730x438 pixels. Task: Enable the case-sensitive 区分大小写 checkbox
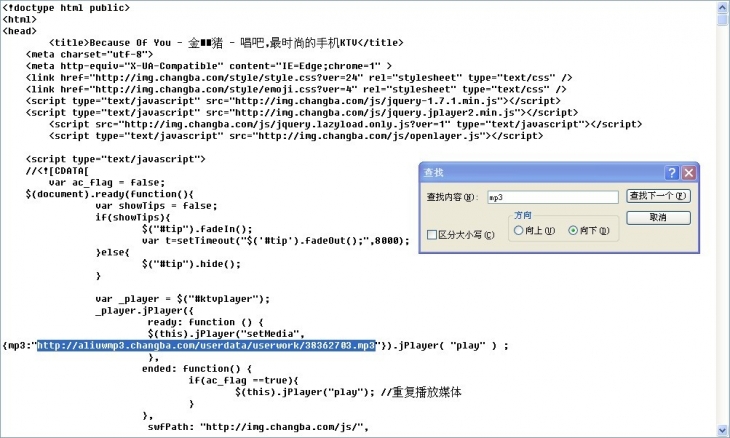point(432,235)
